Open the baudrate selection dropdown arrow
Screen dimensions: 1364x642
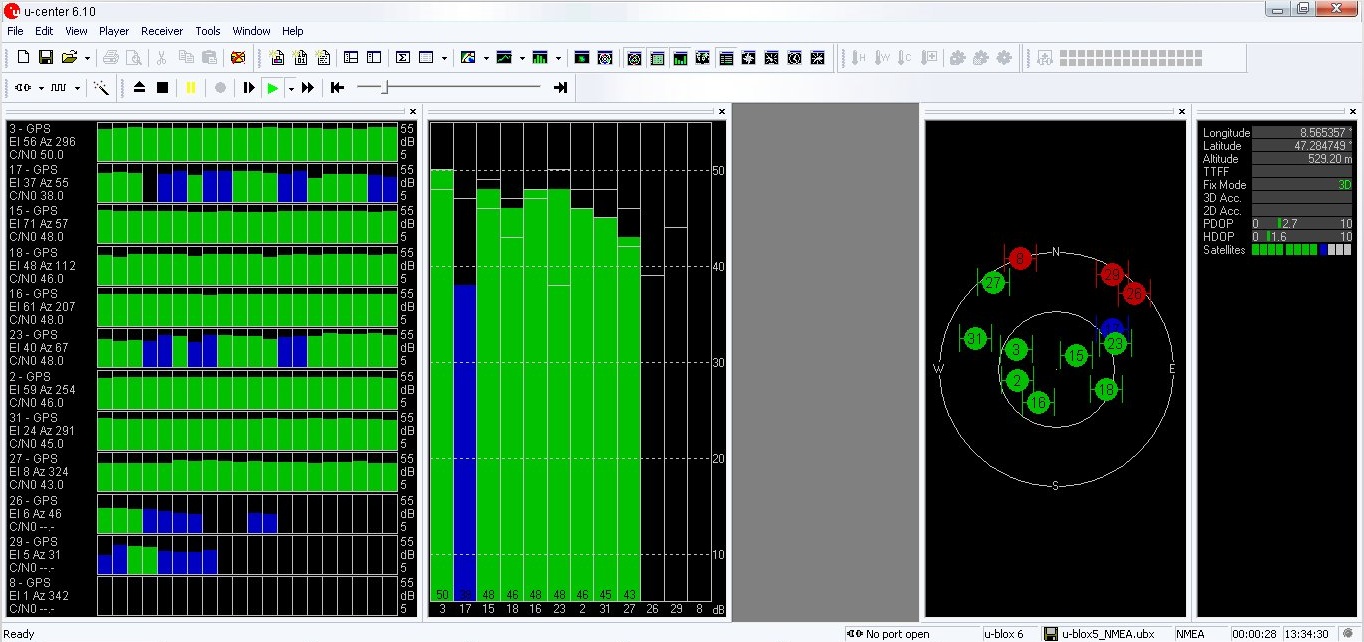(77, 88)
